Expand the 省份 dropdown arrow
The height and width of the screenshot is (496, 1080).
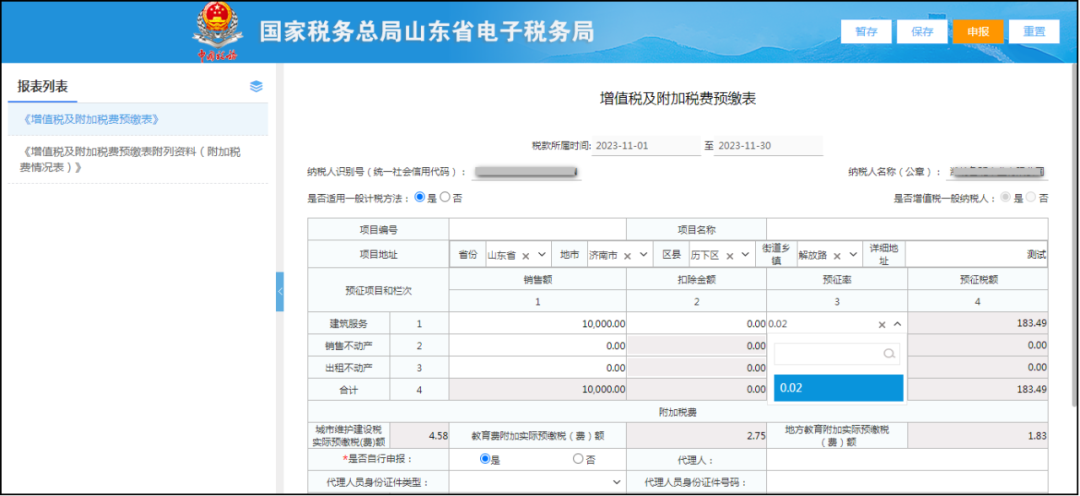click(541, 255)
